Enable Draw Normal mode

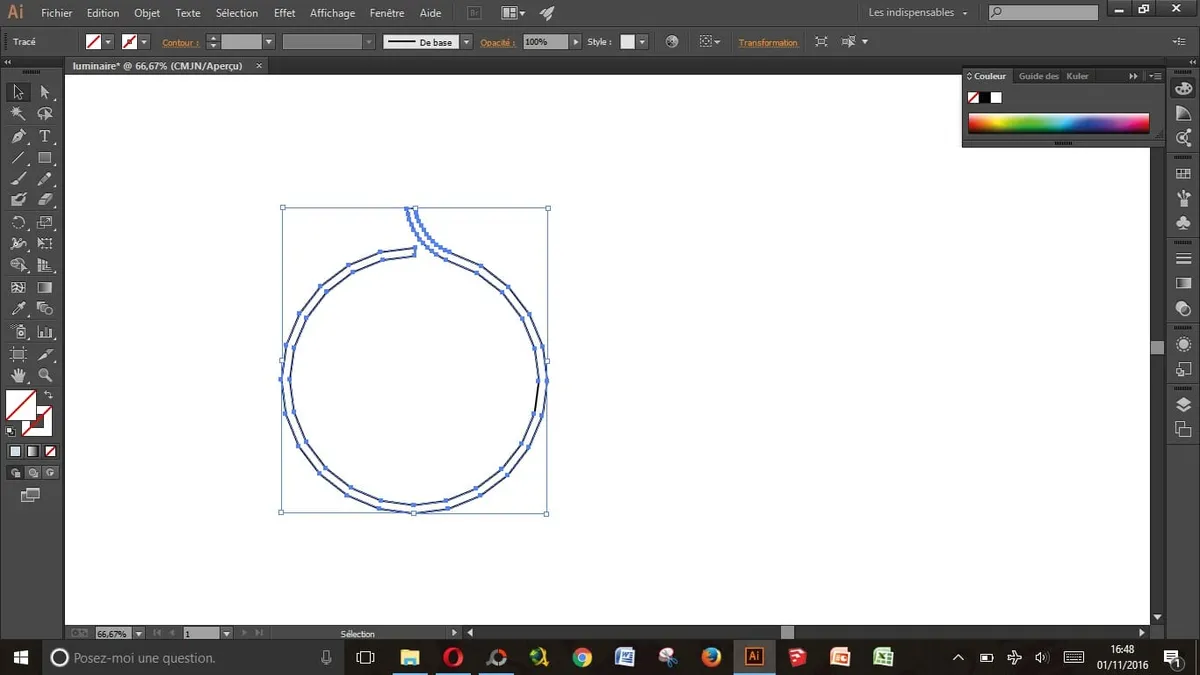coord(15,472)
